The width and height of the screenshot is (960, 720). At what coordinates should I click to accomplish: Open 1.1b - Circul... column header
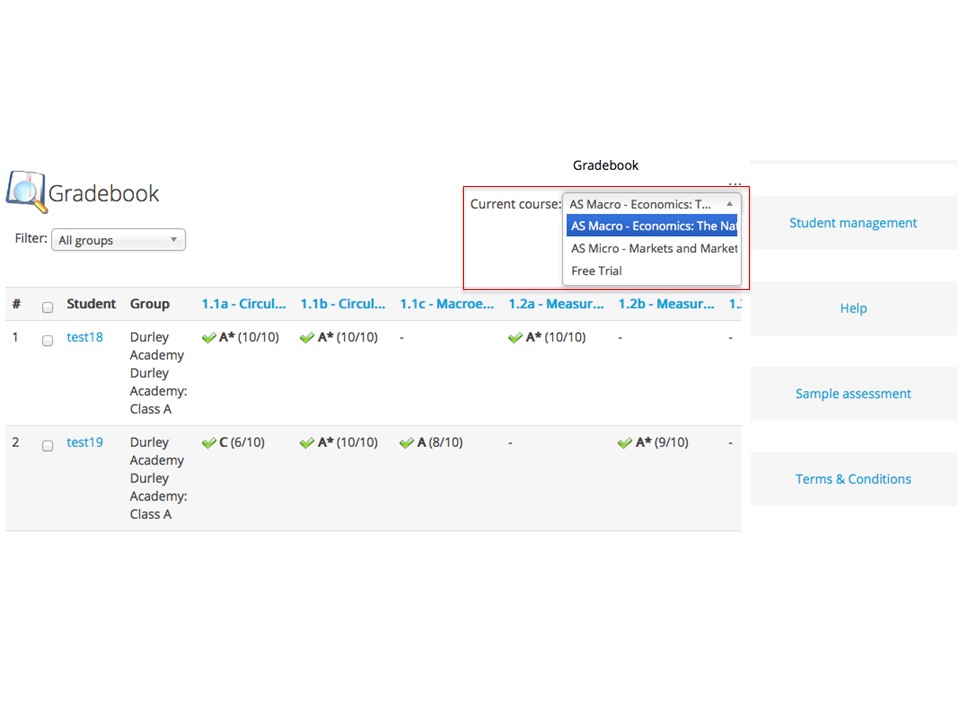343,304
